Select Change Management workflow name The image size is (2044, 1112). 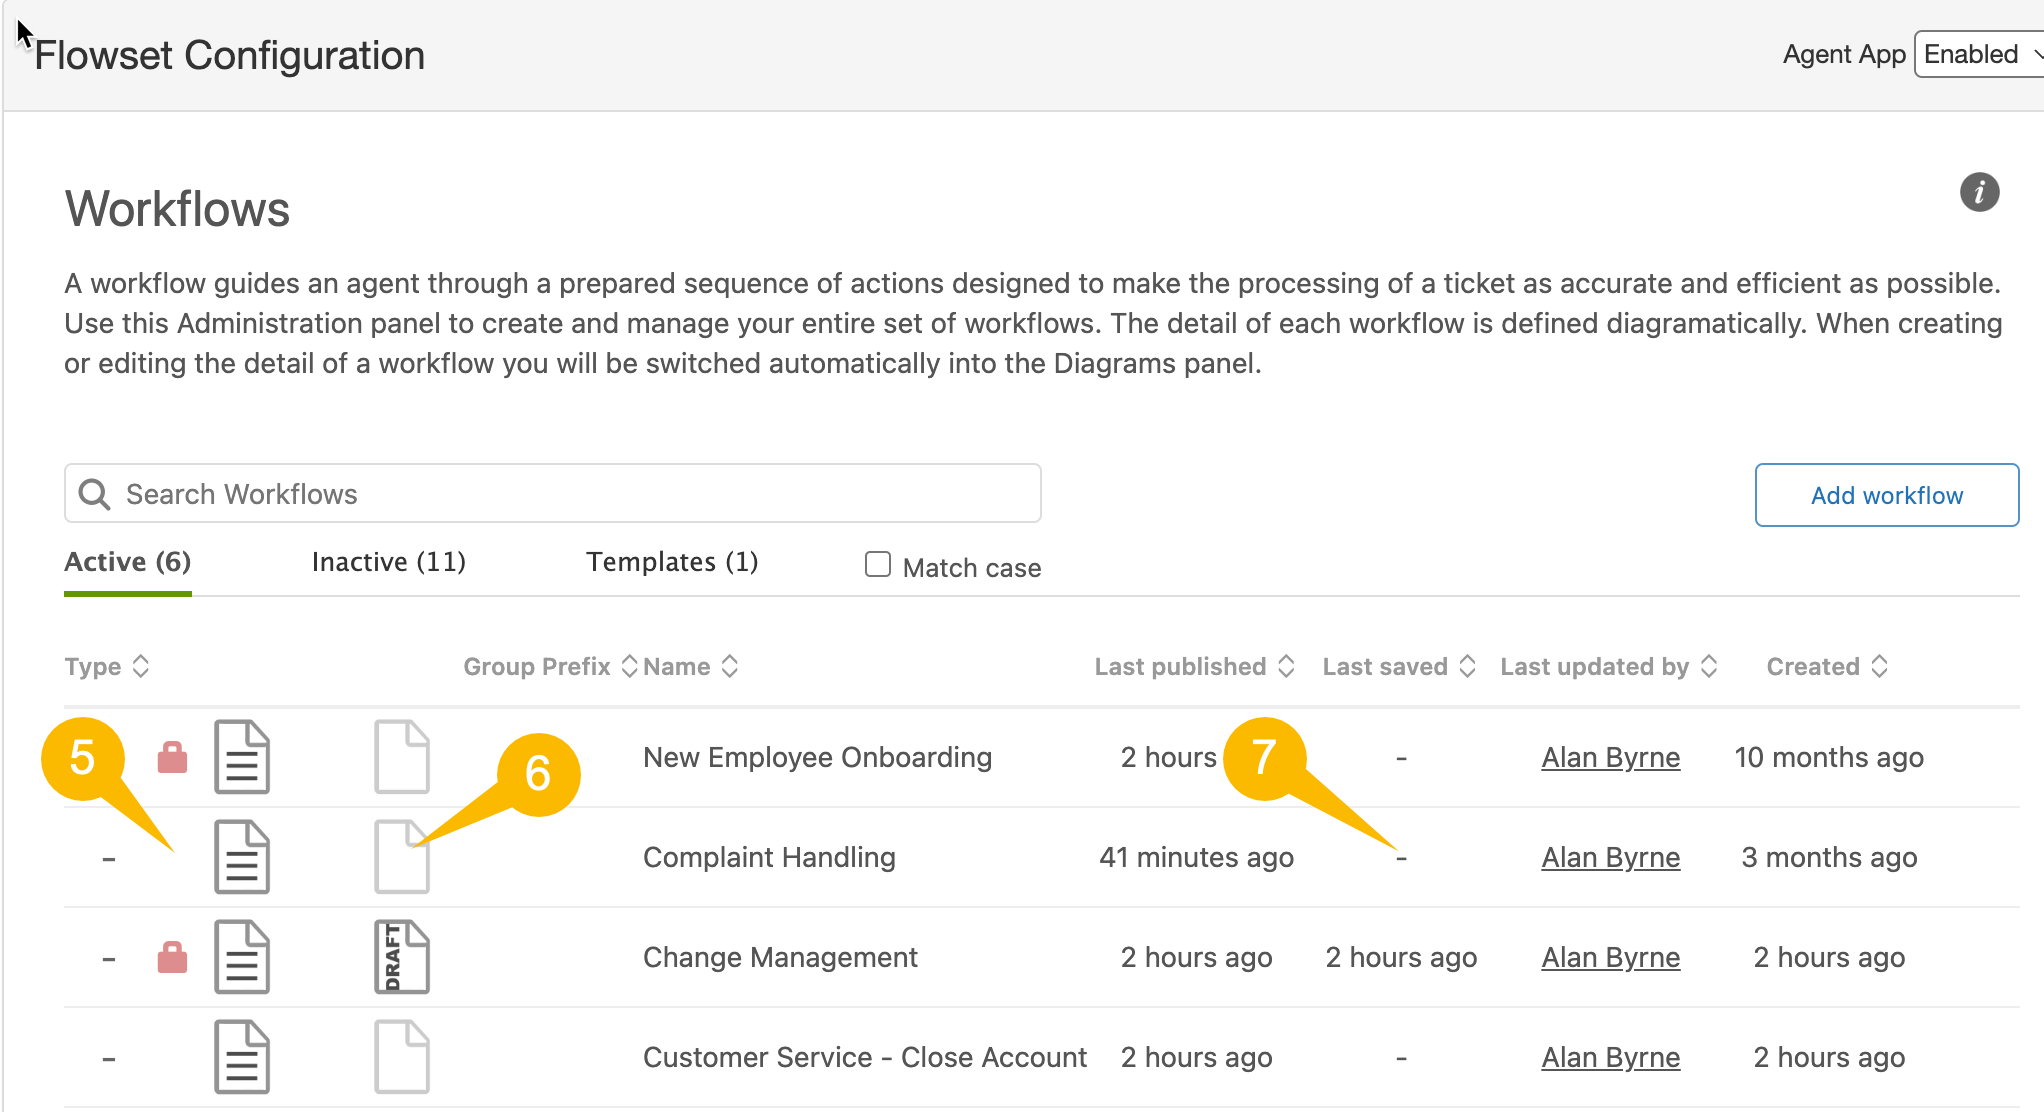click(x=780, y=957)
